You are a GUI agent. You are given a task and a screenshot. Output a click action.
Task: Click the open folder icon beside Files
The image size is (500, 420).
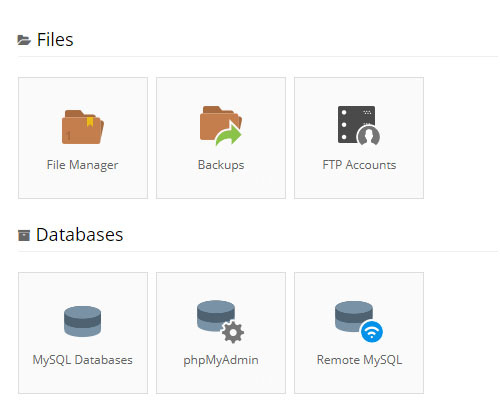[x=24, y=40]
